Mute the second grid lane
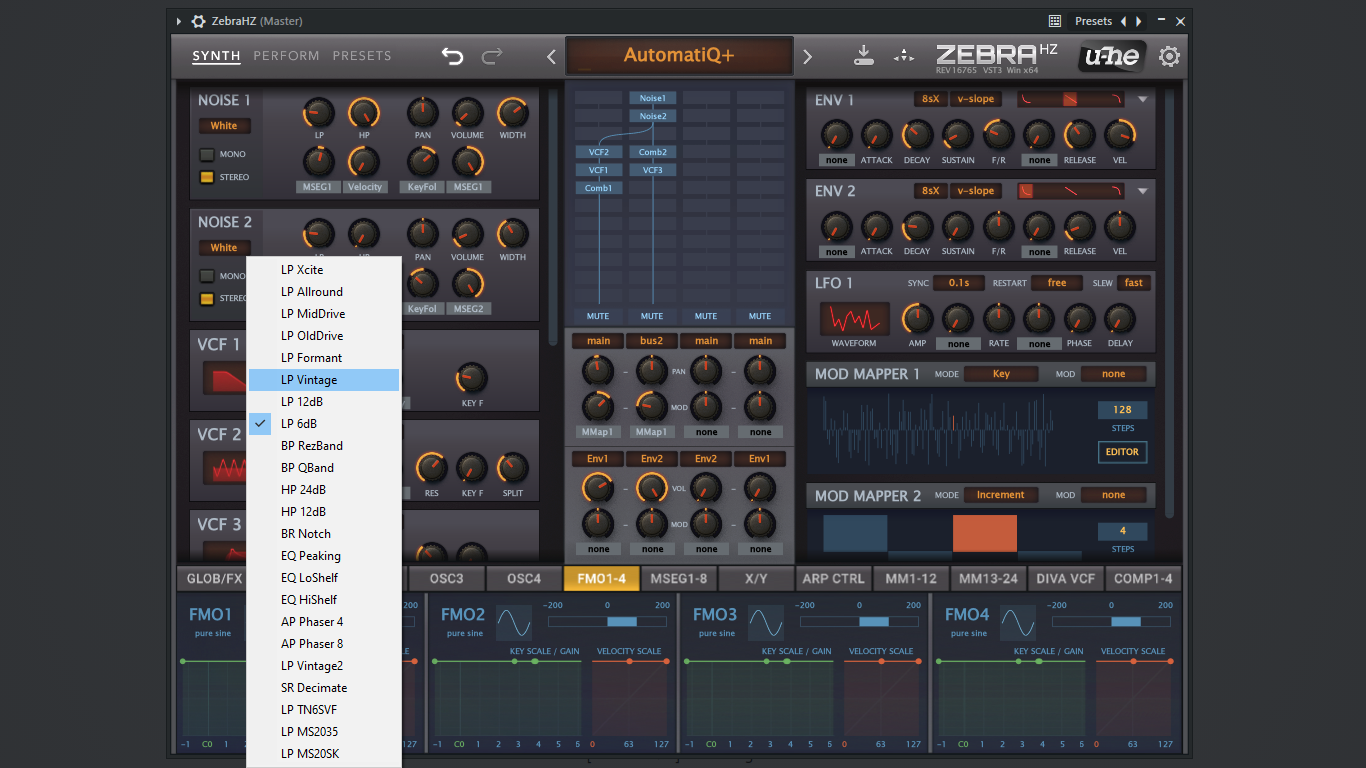This screenshot has height=768, width=1366. [x=652, y=316]
